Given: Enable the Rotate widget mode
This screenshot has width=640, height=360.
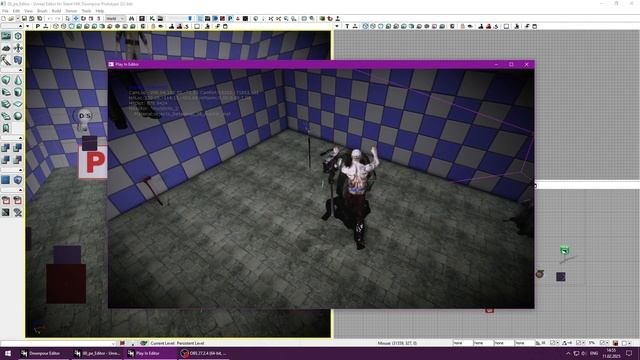Looking at the screenshot, I should pyautogui.click(x=83, y=18).
